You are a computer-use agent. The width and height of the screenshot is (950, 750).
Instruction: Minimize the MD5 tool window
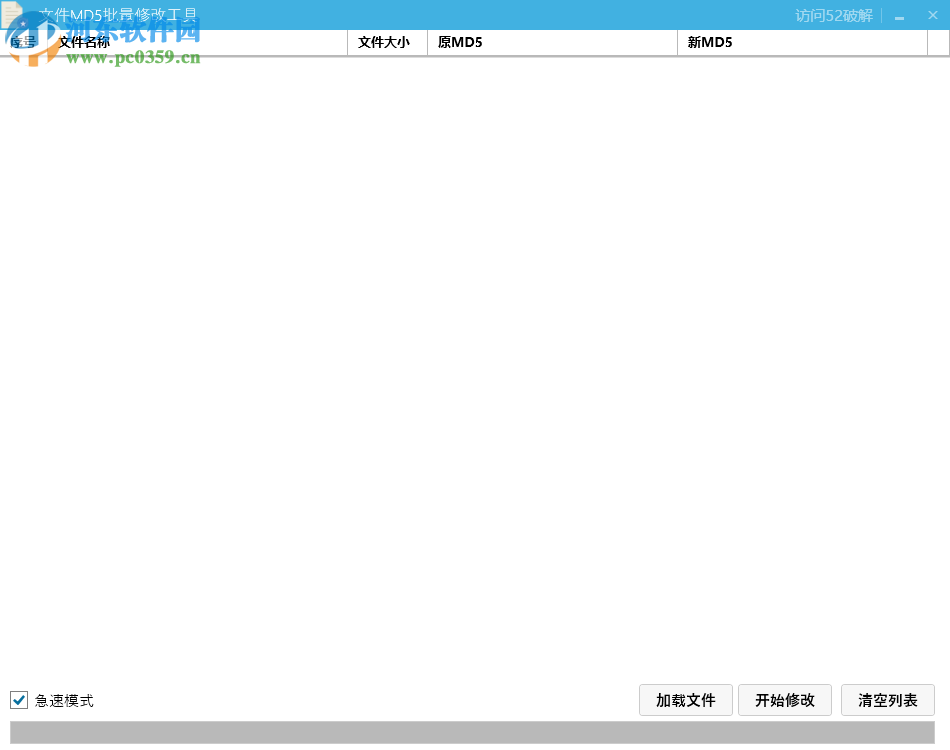pyautogui.click(x=899, y=15)
